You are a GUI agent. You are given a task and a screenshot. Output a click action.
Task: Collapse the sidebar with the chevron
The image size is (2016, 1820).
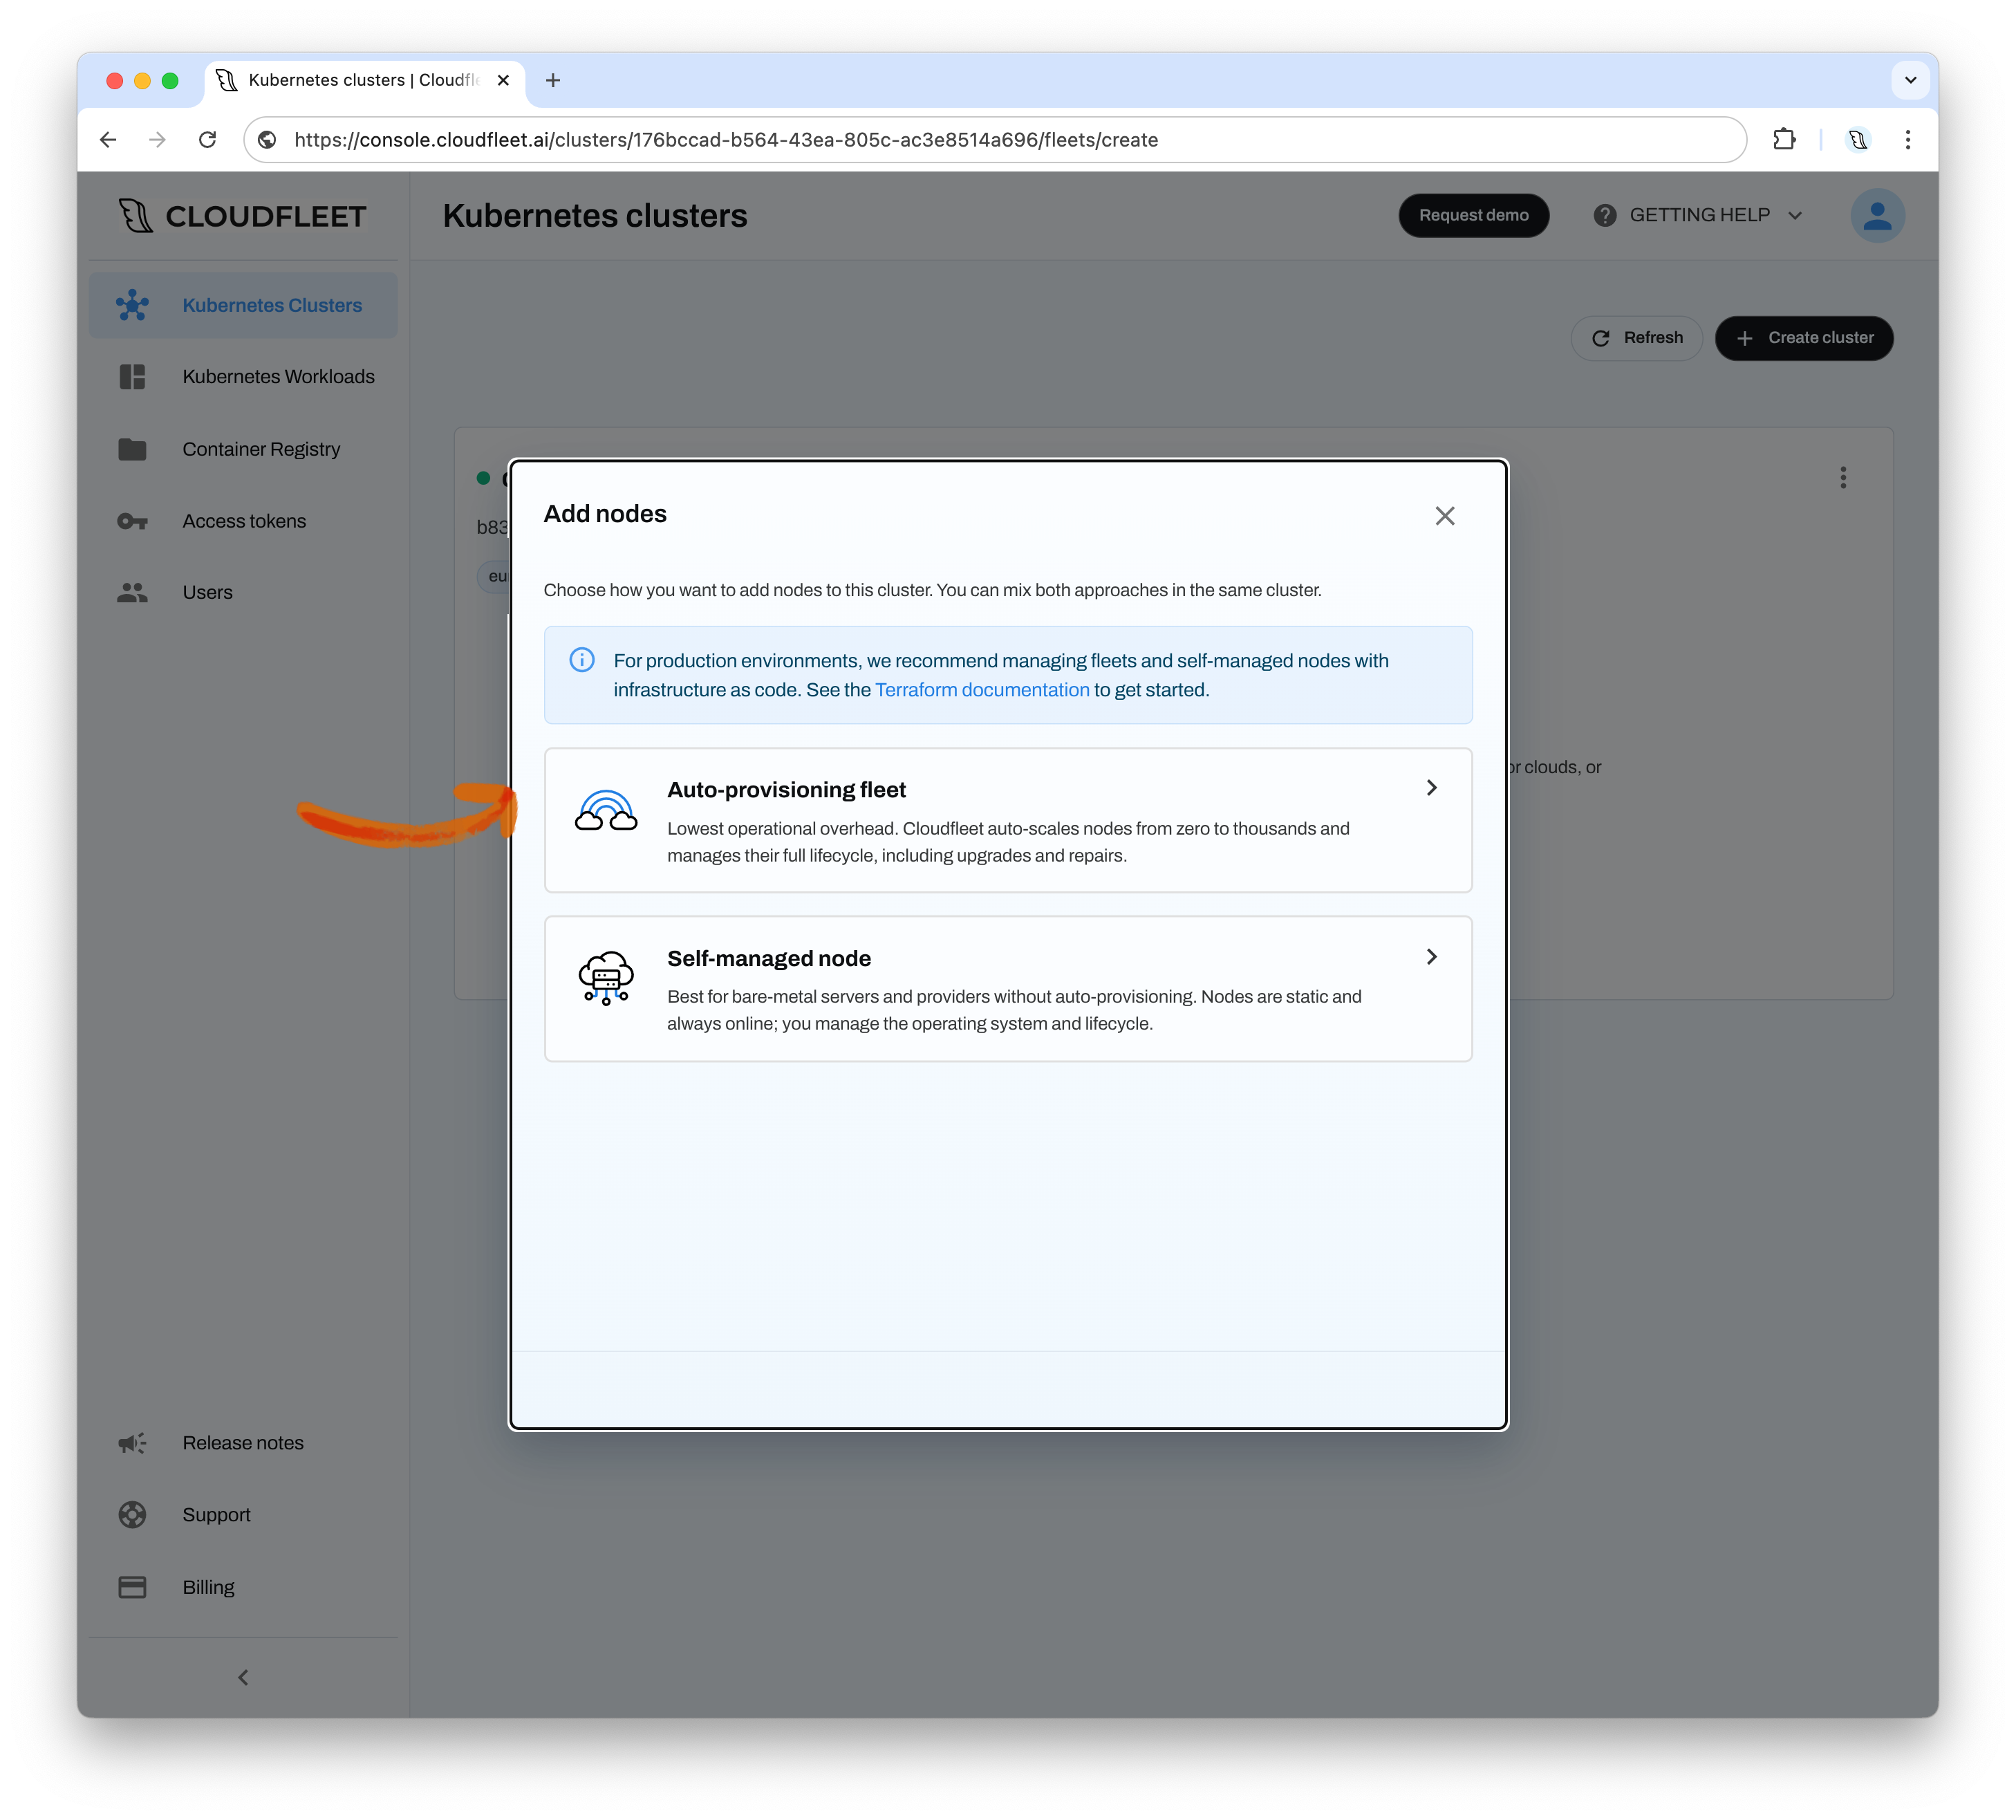tap(243, 1677)
